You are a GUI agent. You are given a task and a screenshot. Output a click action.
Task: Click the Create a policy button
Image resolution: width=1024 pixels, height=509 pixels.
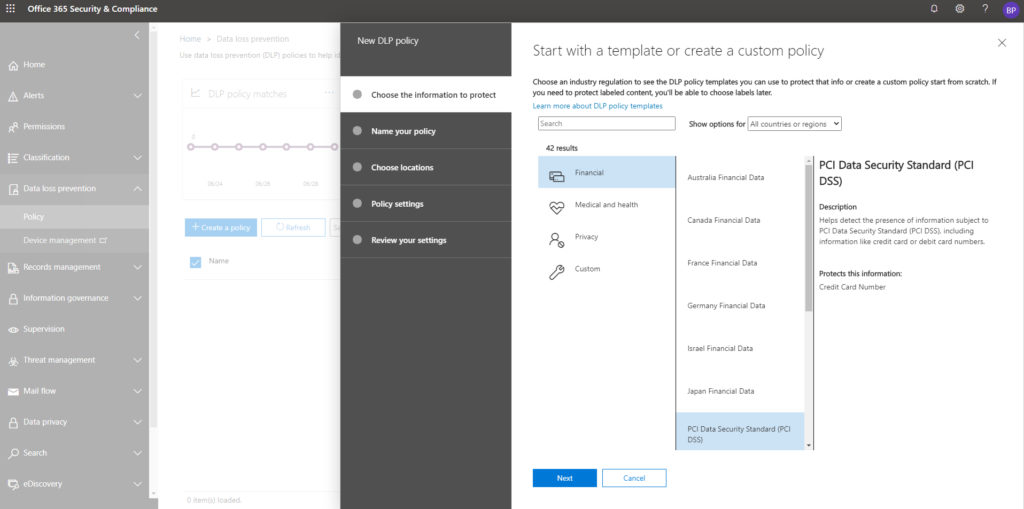click(221, 227)
